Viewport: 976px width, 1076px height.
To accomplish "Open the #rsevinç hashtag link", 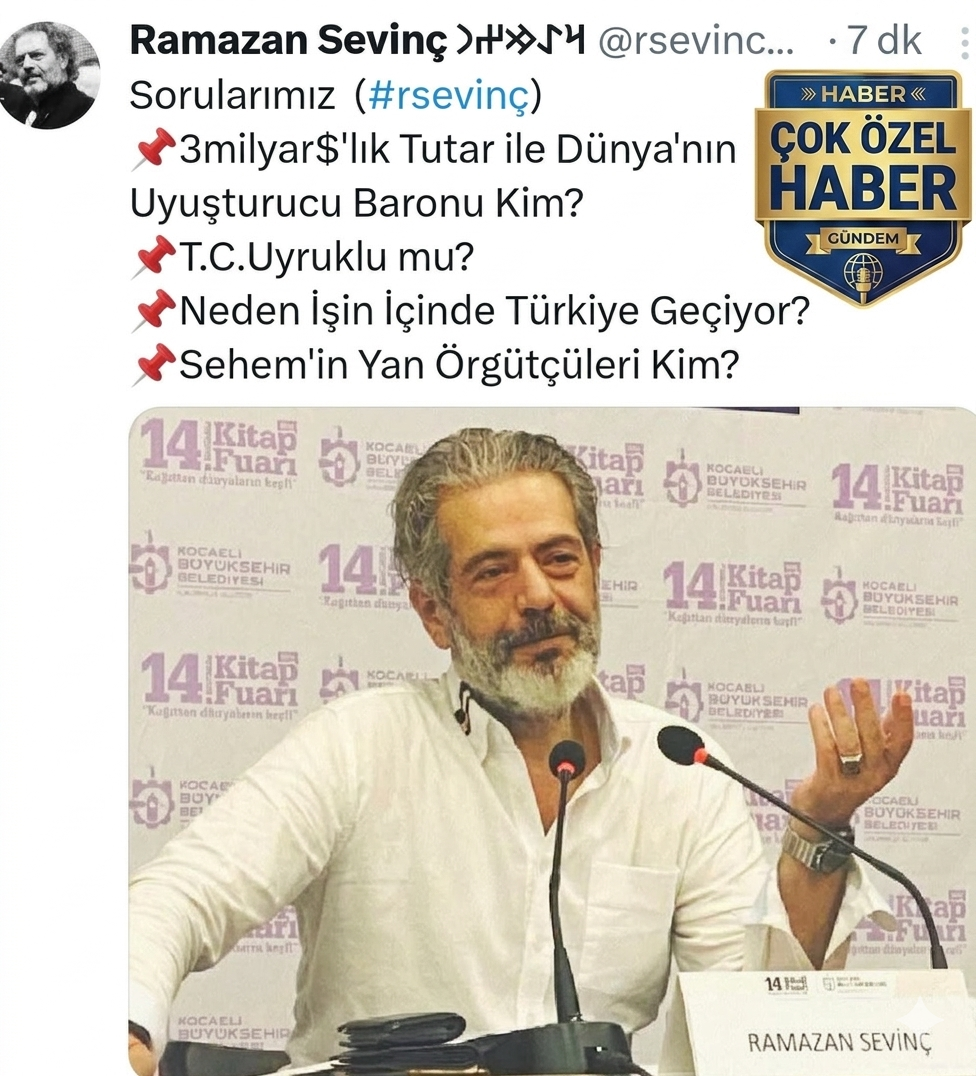I will point(449,95).
